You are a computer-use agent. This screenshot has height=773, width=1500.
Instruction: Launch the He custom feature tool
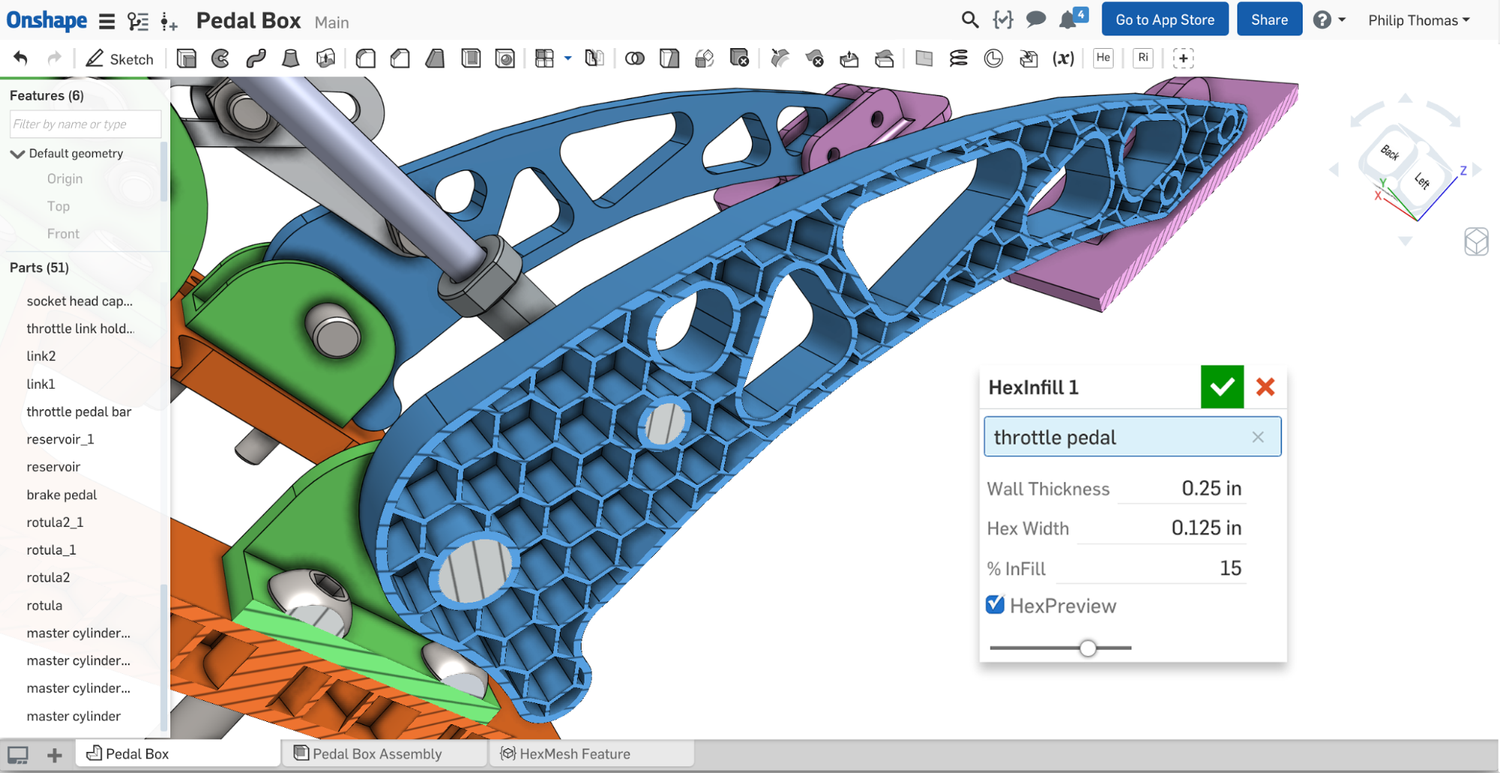[1102, 58]
